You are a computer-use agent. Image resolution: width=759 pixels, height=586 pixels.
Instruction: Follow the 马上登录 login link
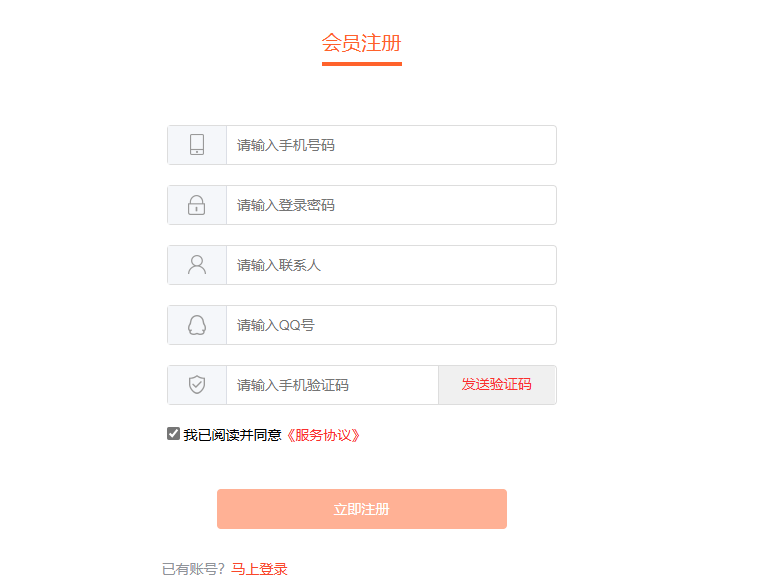pos(259,569)
